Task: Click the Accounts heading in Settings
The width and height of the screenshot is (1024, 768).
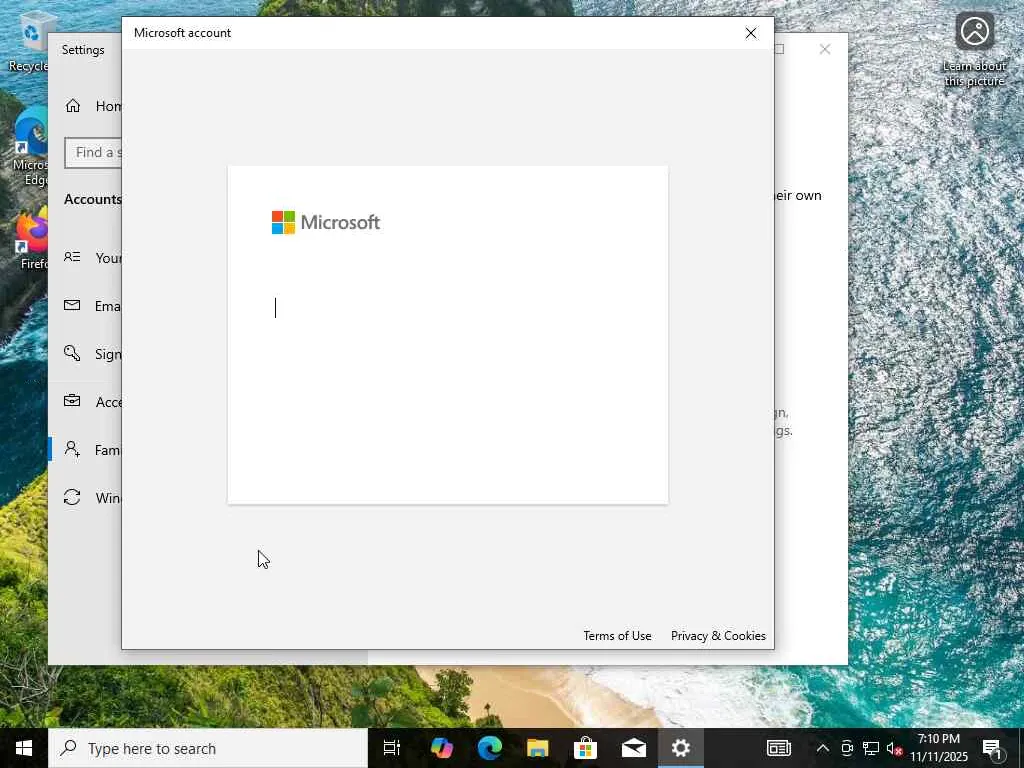Action: (x=93, y=200)
